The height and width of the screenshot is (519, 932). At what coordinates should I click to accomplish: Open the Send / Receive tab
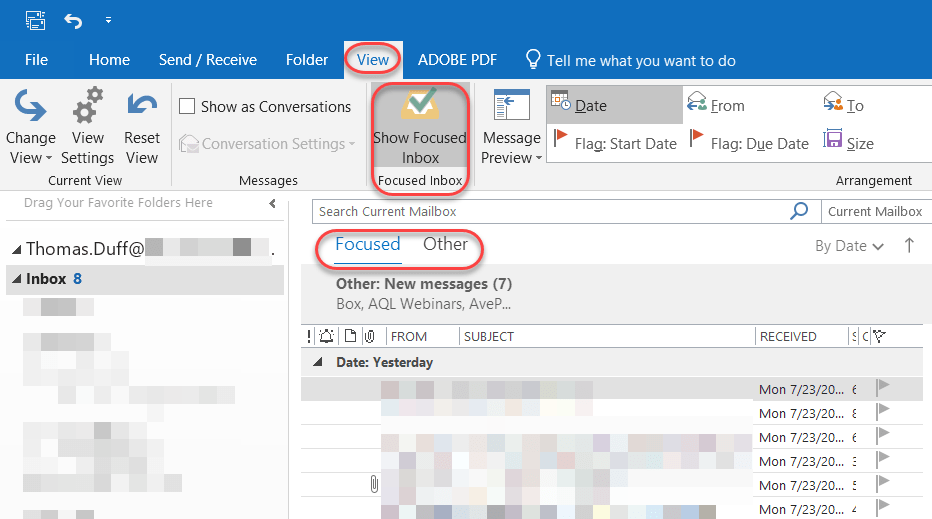[207, 60]
